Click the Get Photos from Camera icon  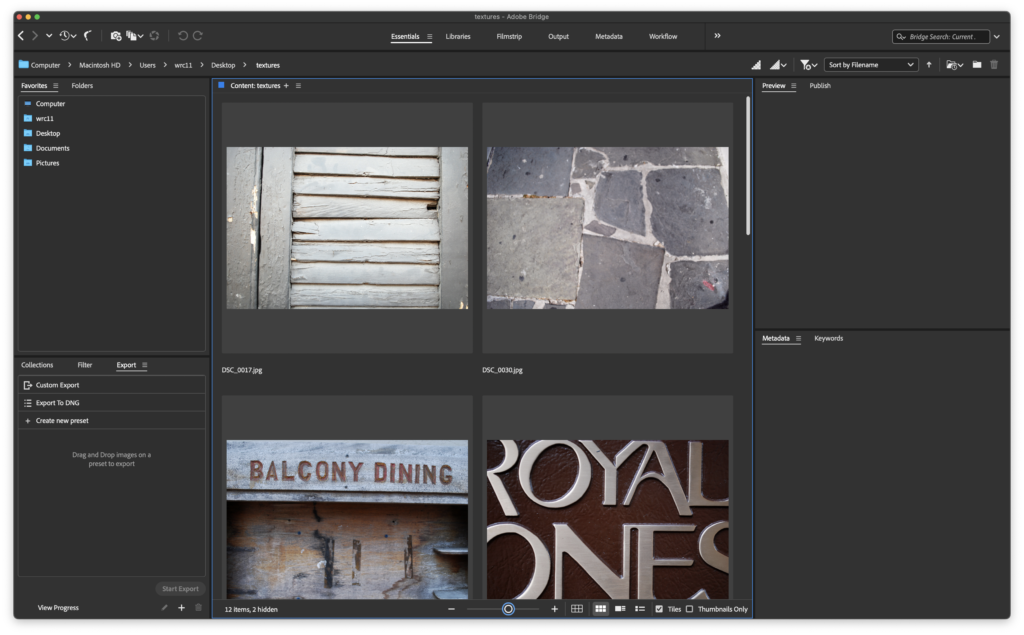coord(116,36)
